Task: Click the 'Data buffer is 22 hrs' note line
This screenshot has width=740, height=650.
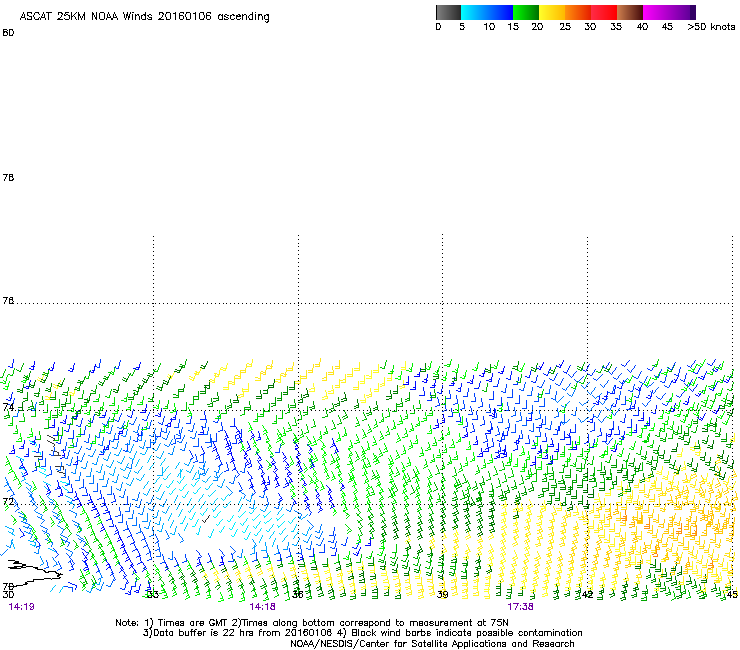Action: click(x=362, y=633)
